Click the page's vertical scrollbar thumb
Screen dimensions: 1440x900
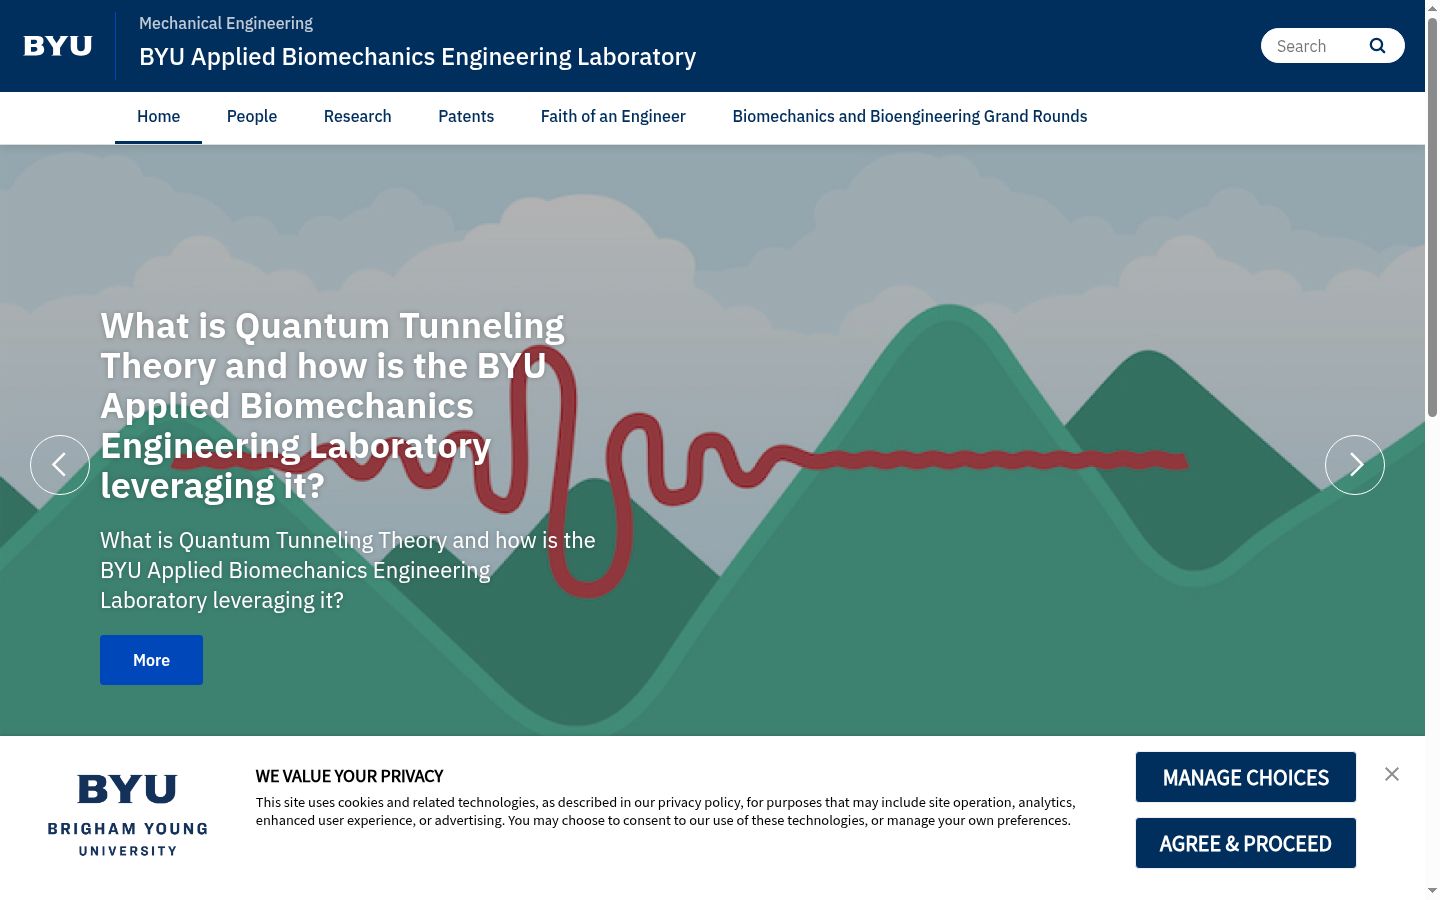pos(1432,217)
